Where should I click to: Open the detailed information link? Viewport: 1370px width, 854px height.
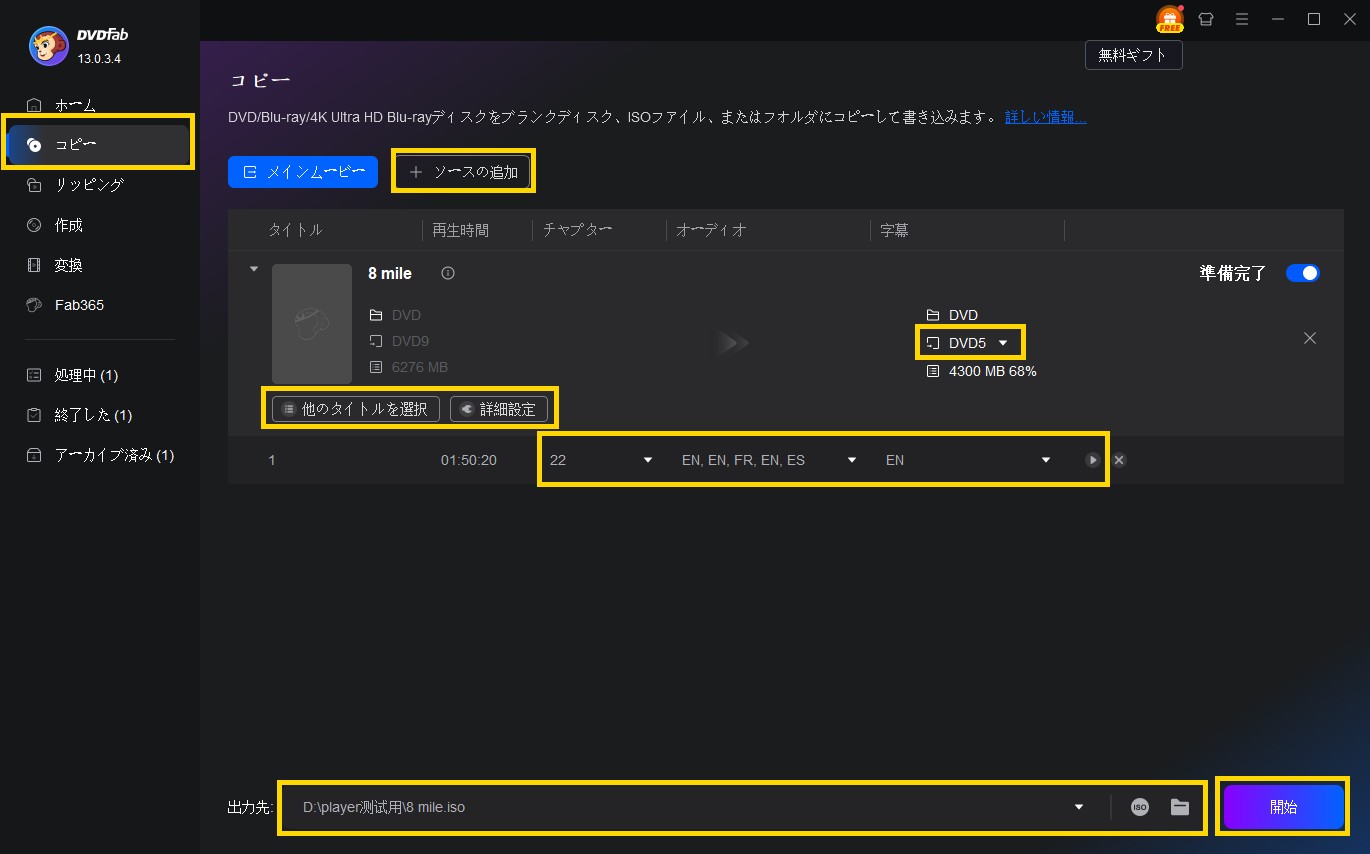(1045, 117)
